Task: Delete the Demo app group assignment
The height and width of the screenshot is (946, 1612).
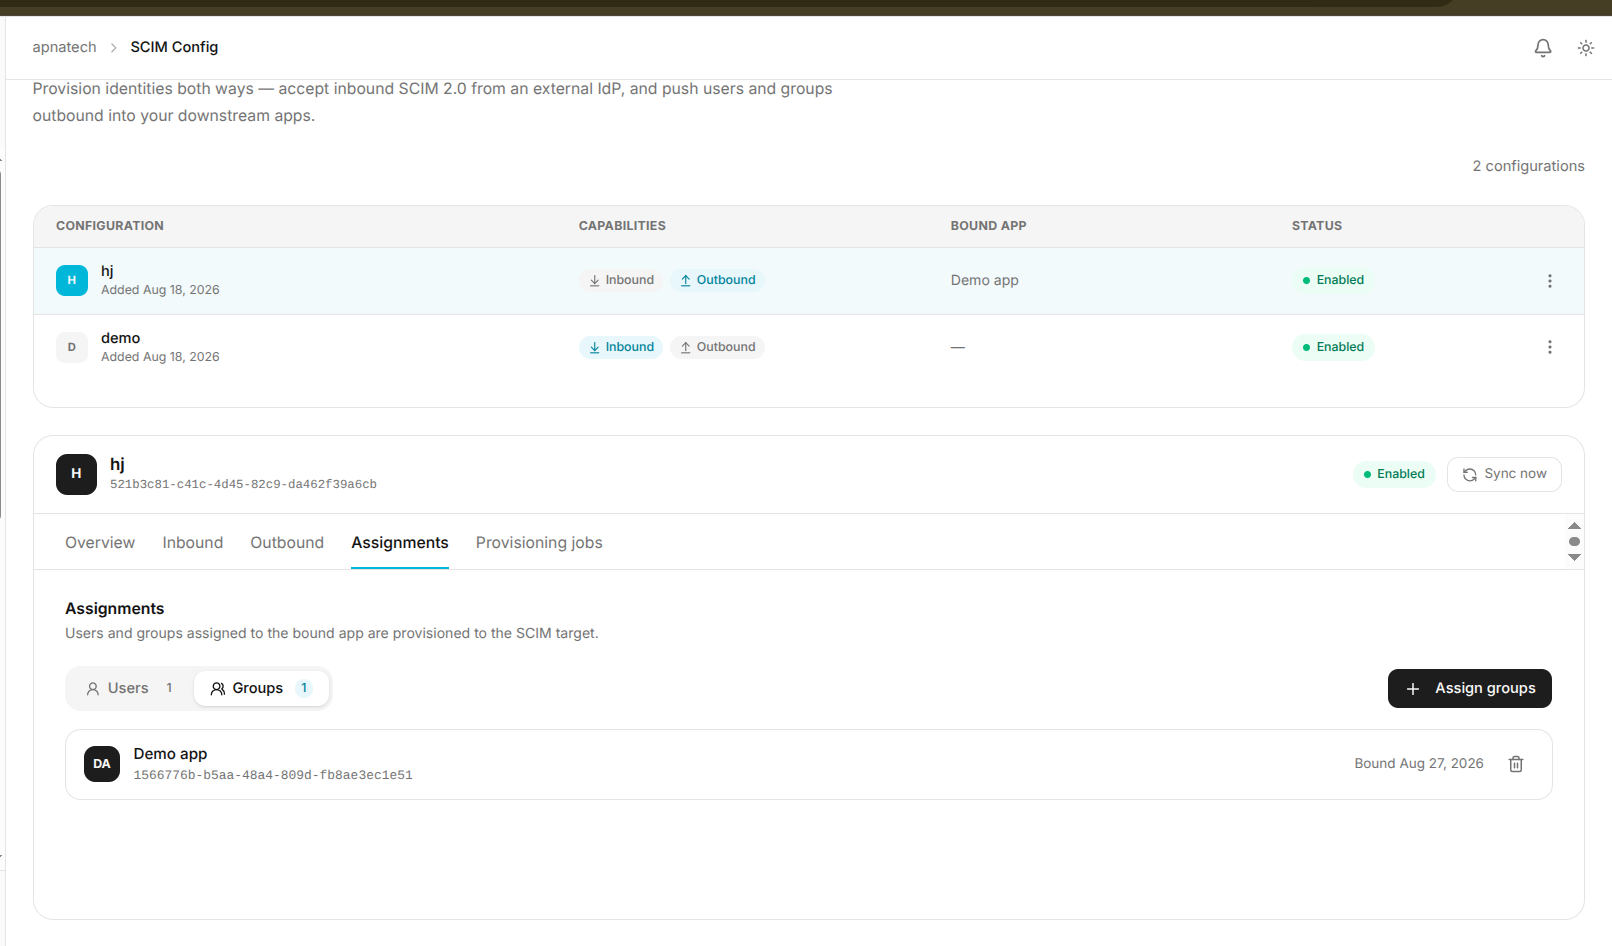Action: coord(1516,764)
